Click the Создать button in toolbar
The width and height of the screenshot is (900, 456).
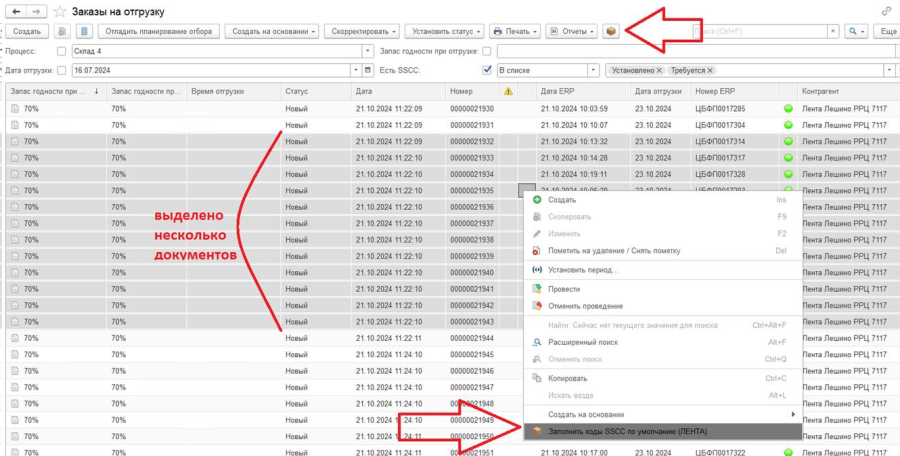pyautogui.click(x=26, y=32)
